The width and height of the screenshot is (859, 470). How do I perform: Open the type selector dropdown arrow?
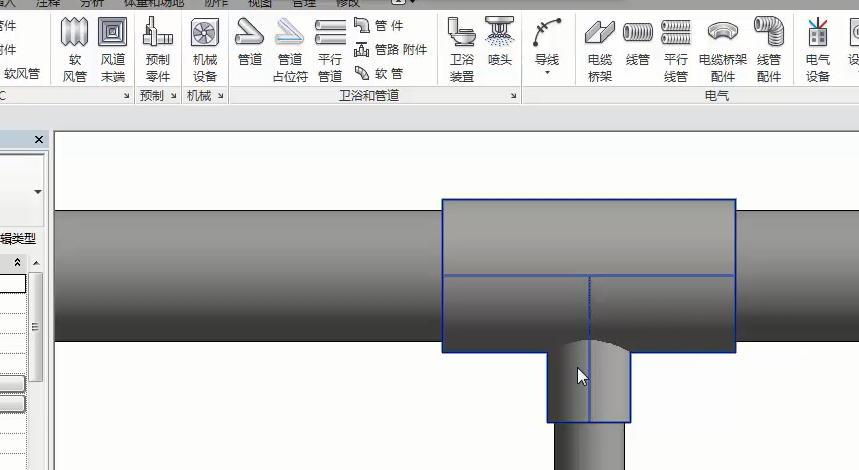pos(38,191)
